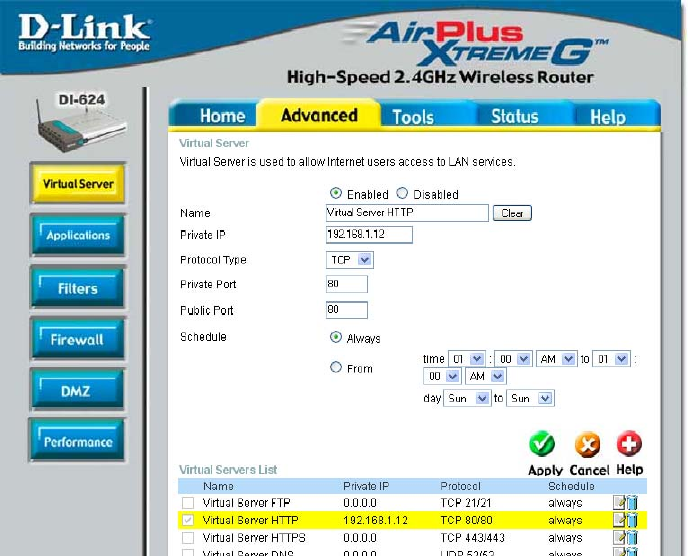Viewport: 688px width, 556px height.
Task: Open the start day Sun dropdown
Action: click(467, 398)
